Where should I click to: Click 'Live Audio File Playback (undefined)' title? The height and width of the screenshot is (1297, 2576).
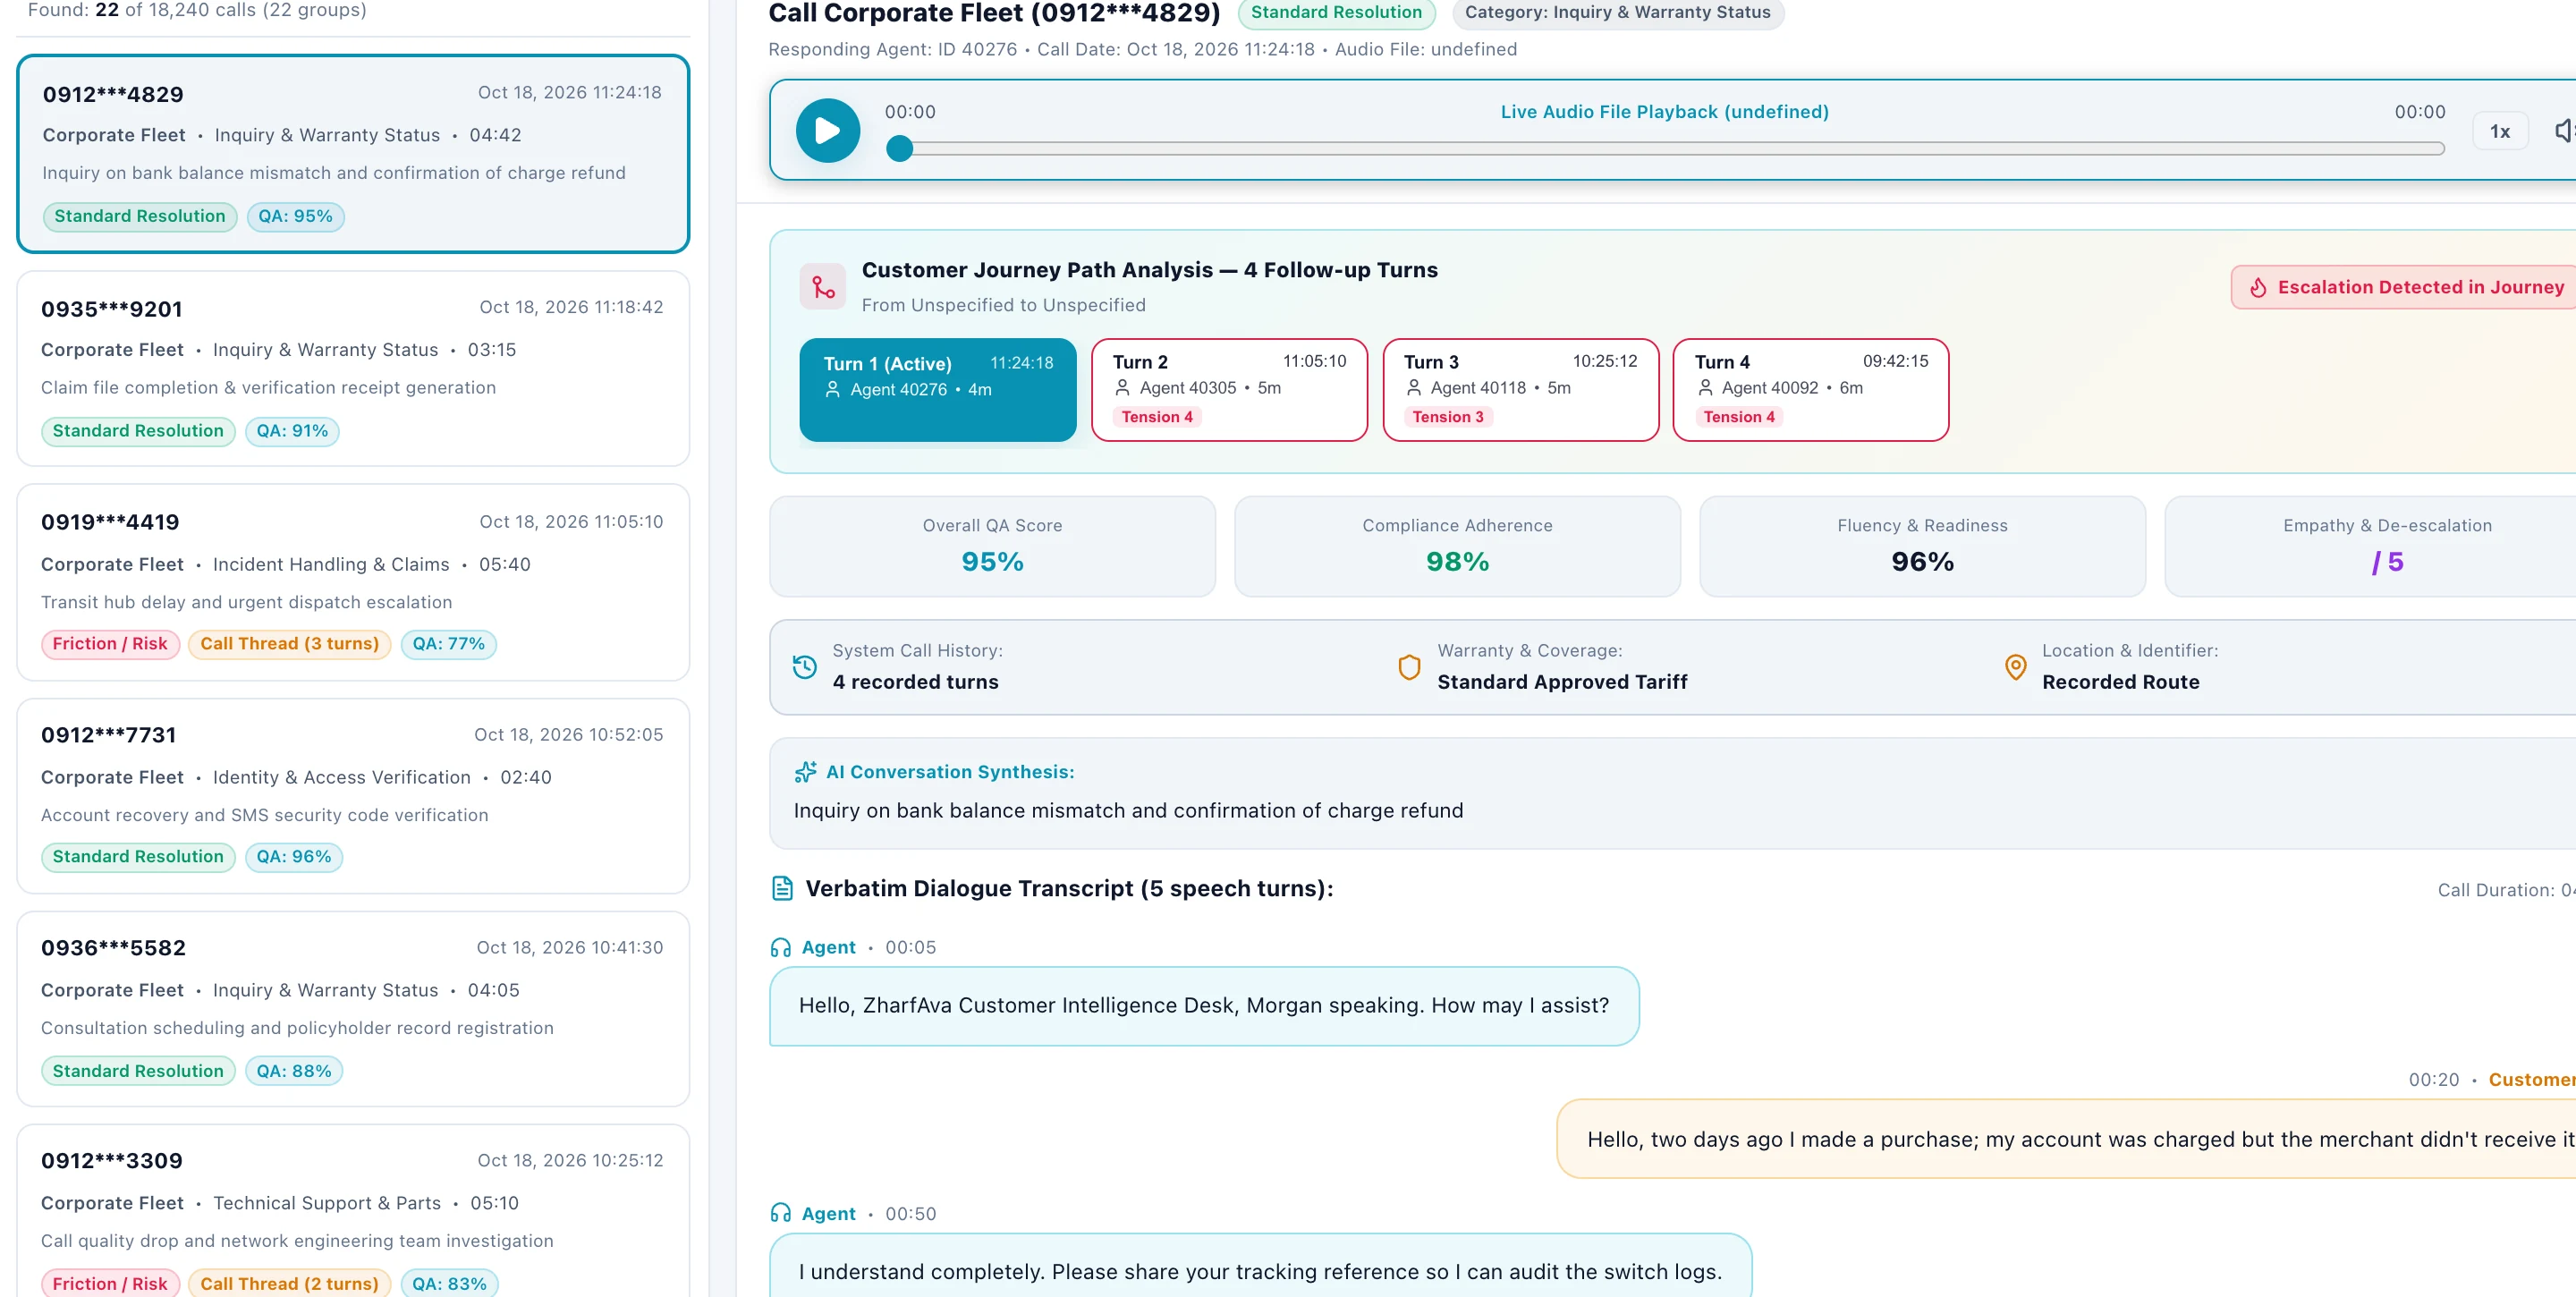click(x=1664, y=112)
